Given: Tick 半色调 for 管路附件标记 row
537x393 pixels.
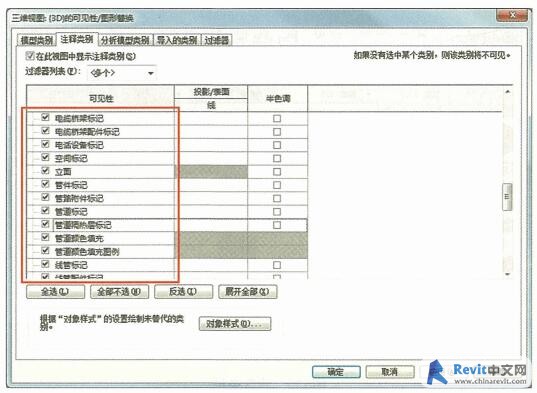Looking at the screenshot, I should pos(277,199).
